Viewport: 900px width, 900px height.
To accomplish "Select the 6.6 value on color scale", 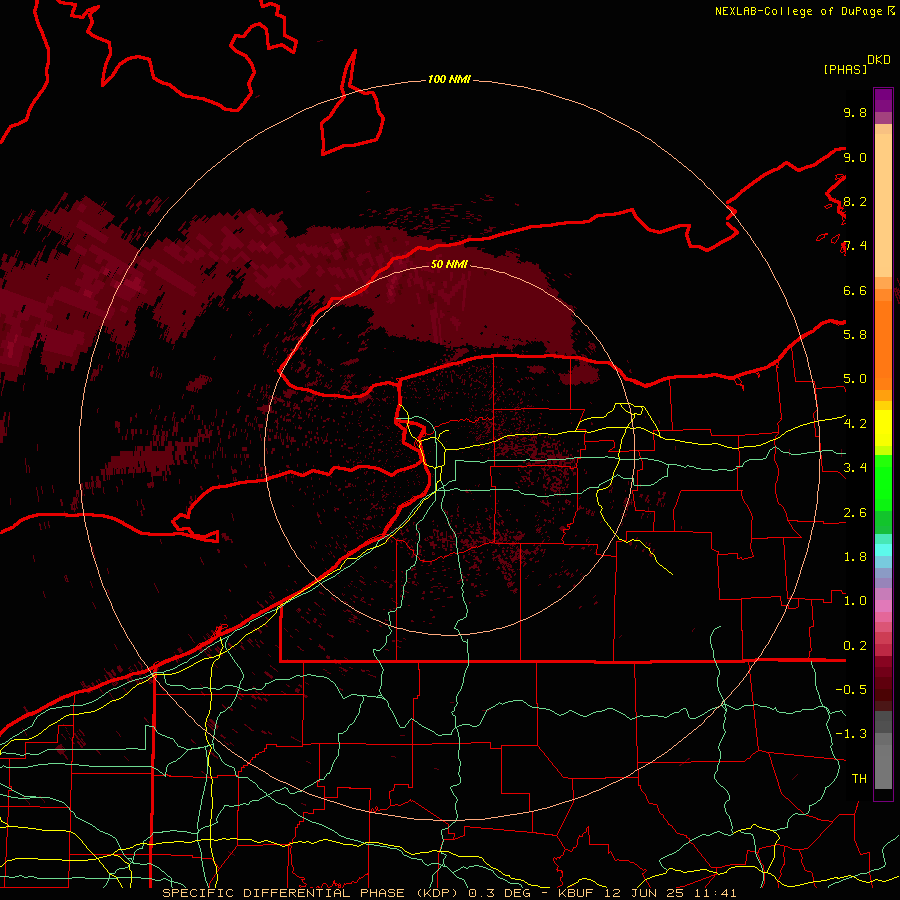I will pos(855,290).
